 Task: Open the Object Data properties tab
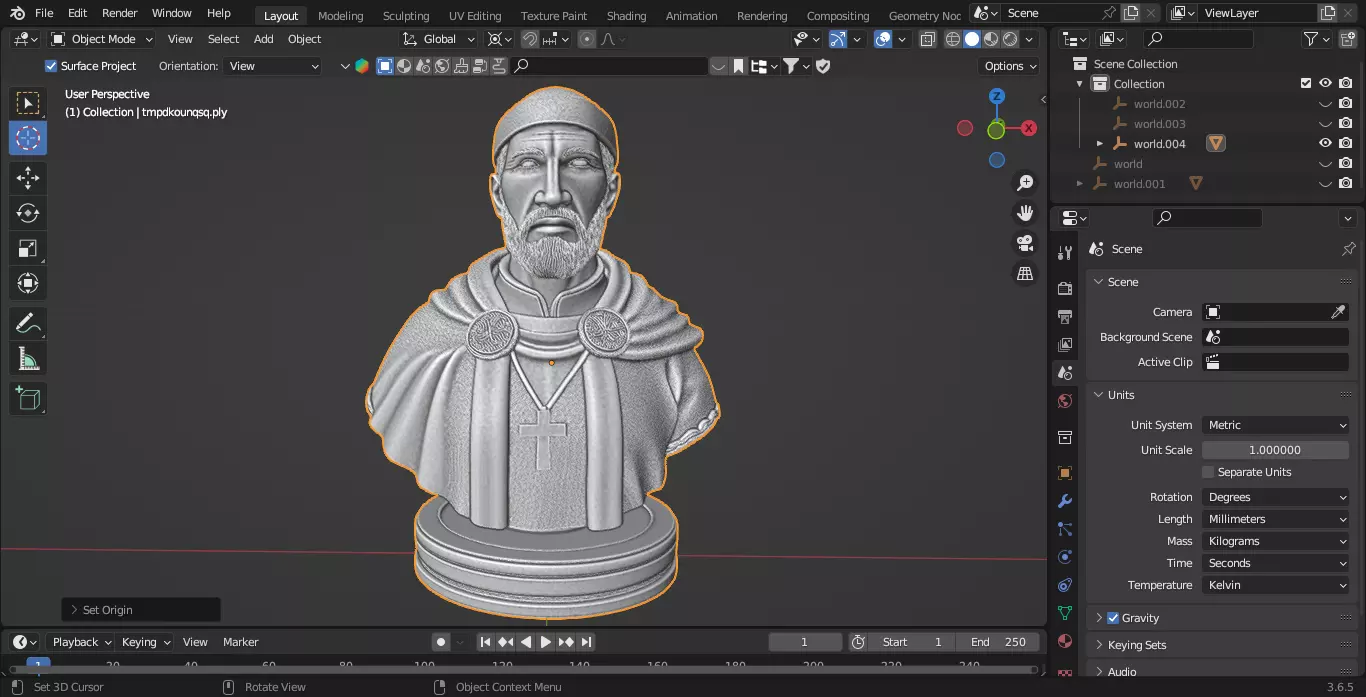click(1065, 613)
